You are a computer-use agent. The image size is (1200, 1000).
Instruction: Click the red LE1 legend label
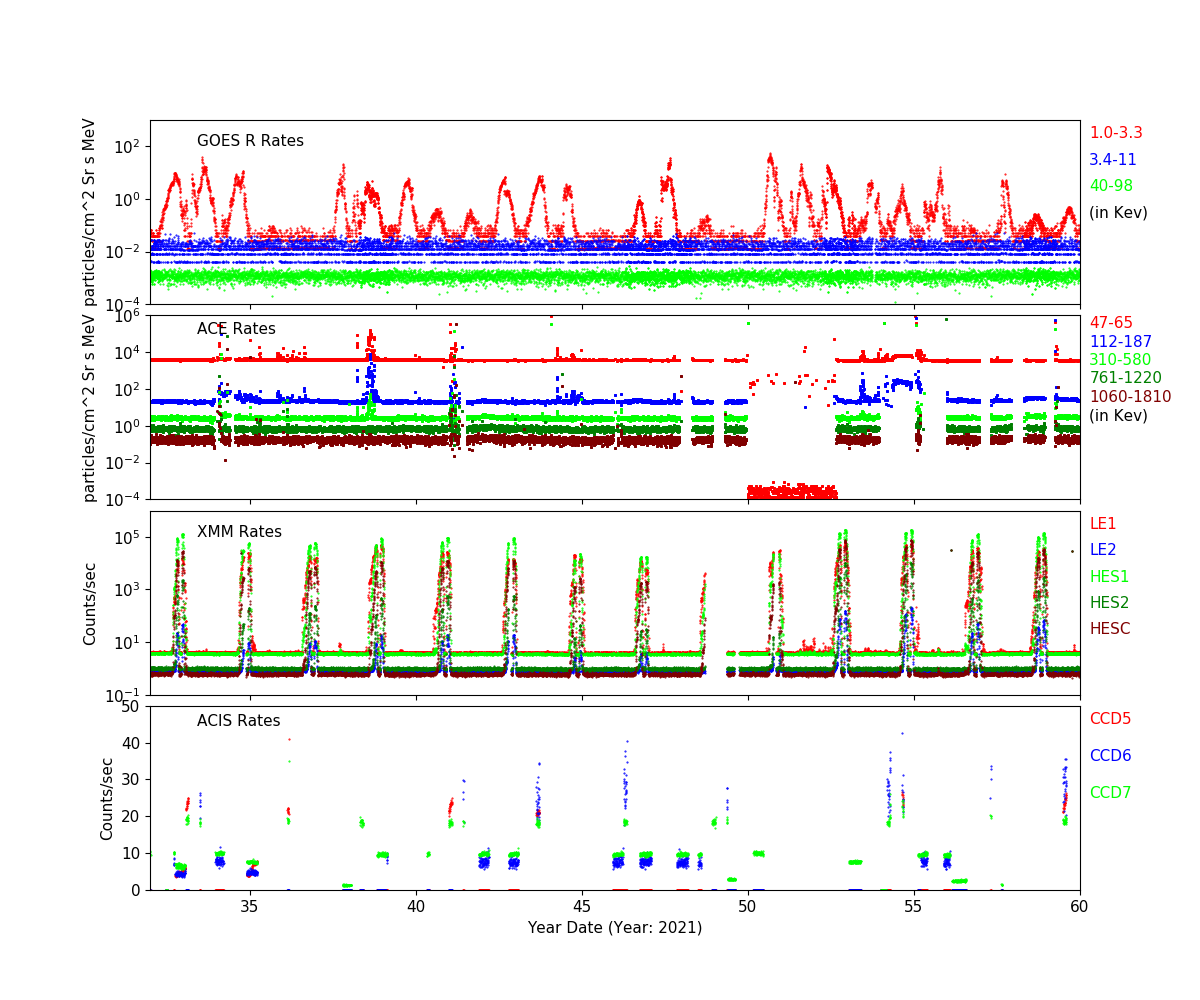[x=1102, y=524]
